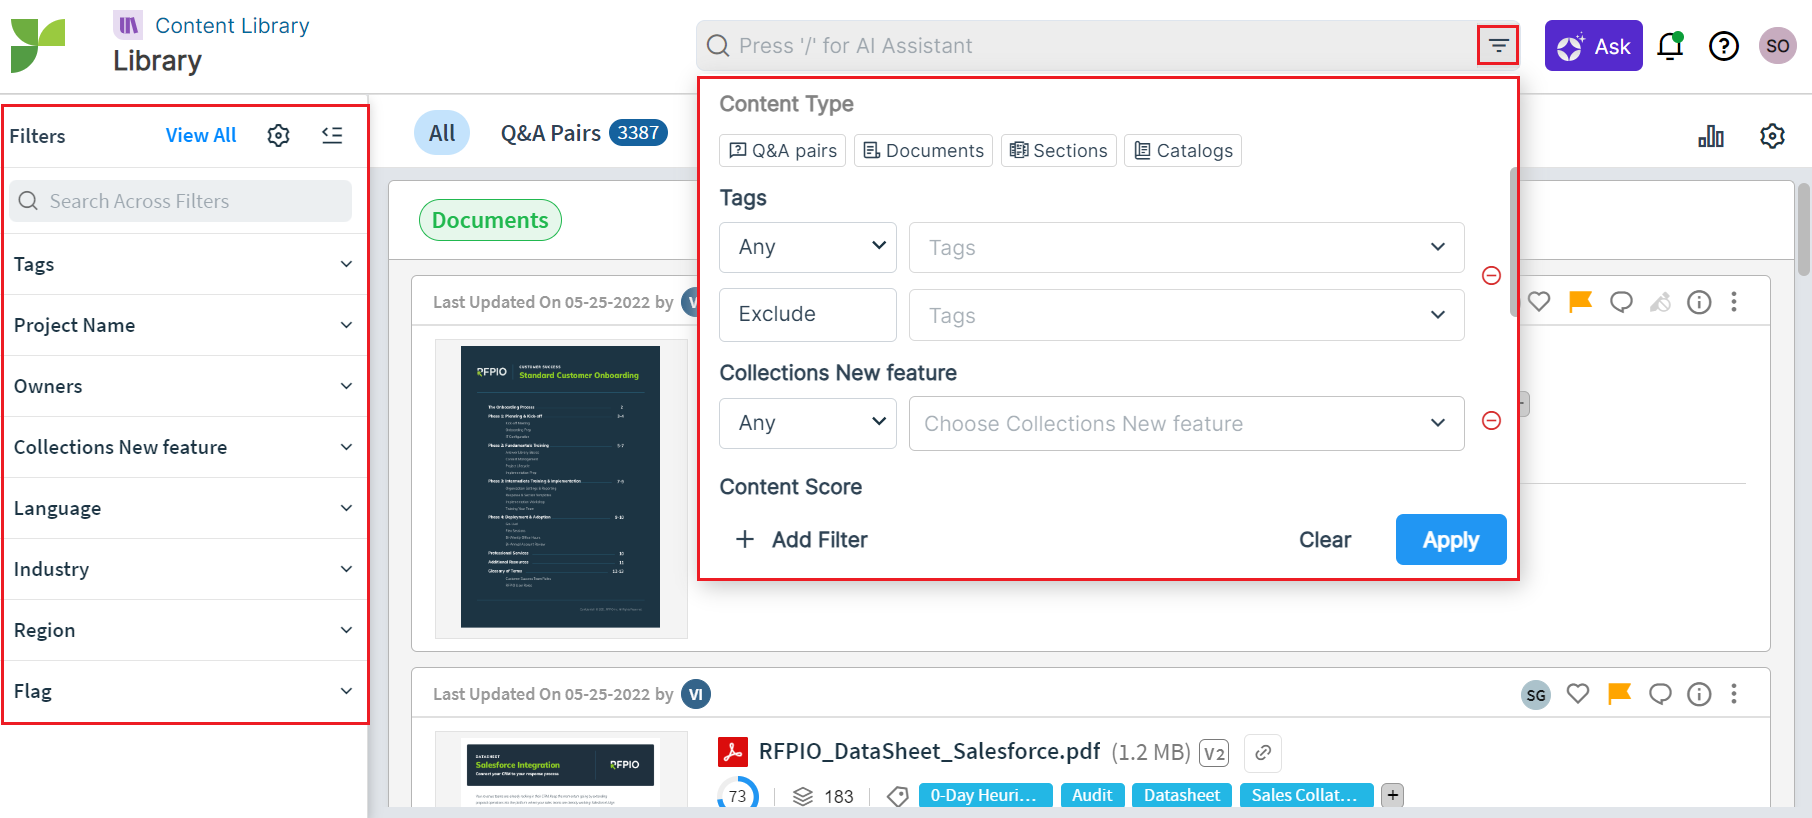1812x818 pixels.
Task: Open the notifications bell
Action: 1670,46
